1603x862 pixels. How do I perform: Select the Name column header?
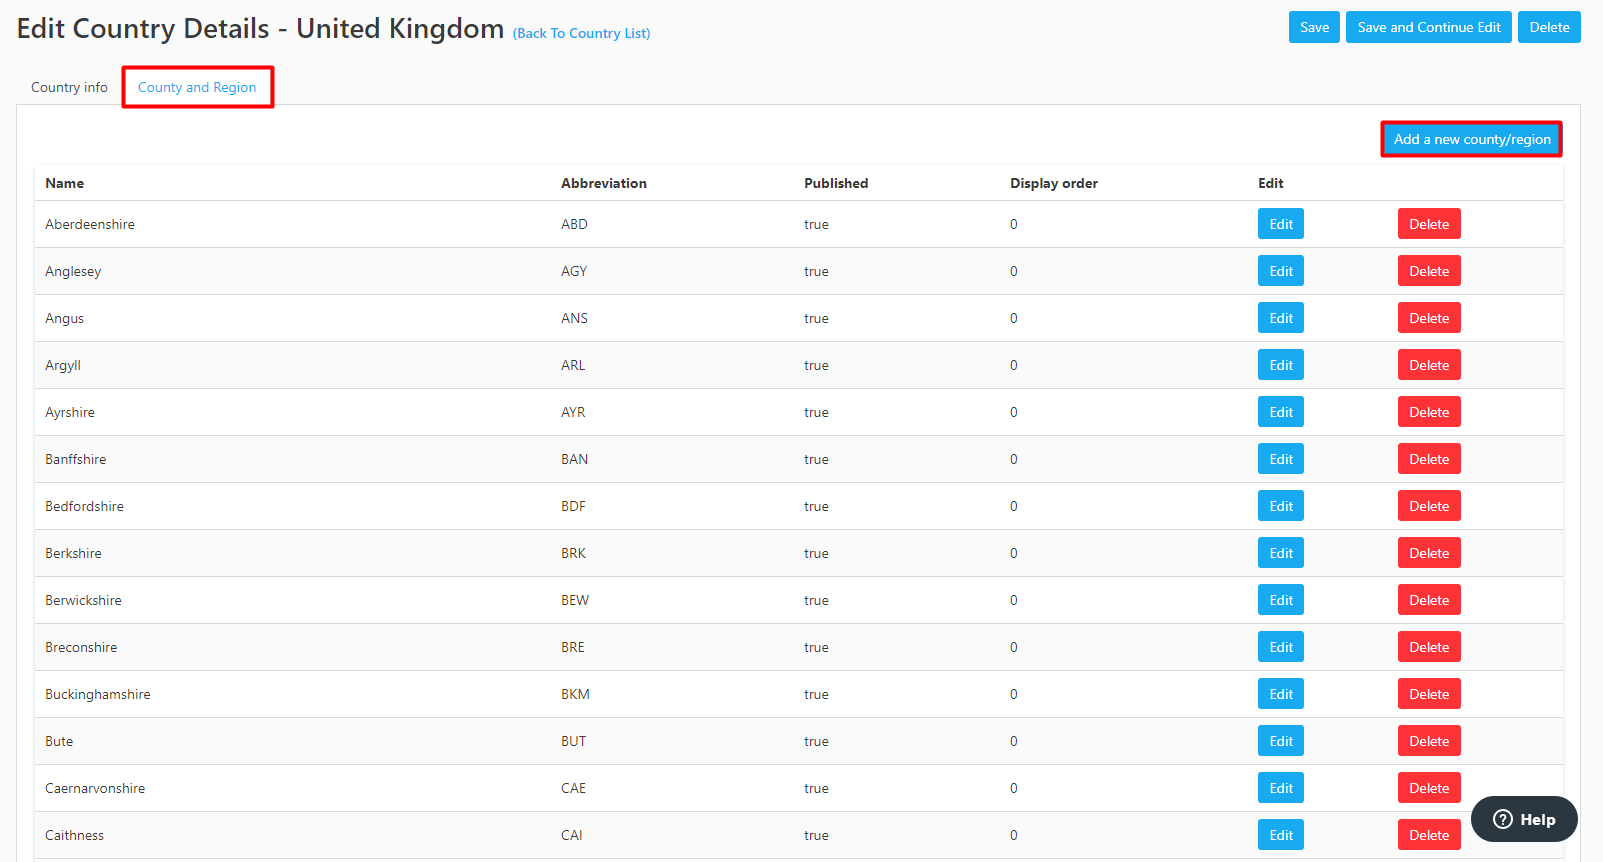64,183
